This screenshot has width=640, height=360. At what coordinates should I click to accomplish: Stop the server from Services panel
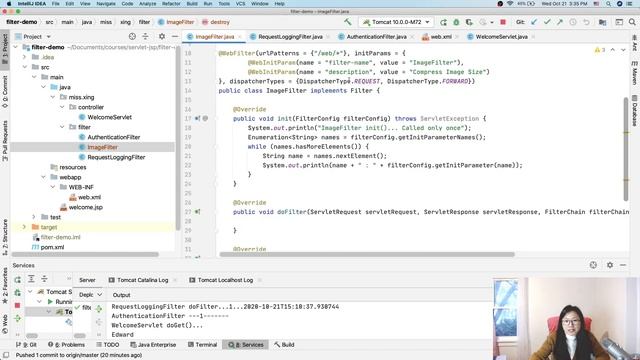pos(18,305)
